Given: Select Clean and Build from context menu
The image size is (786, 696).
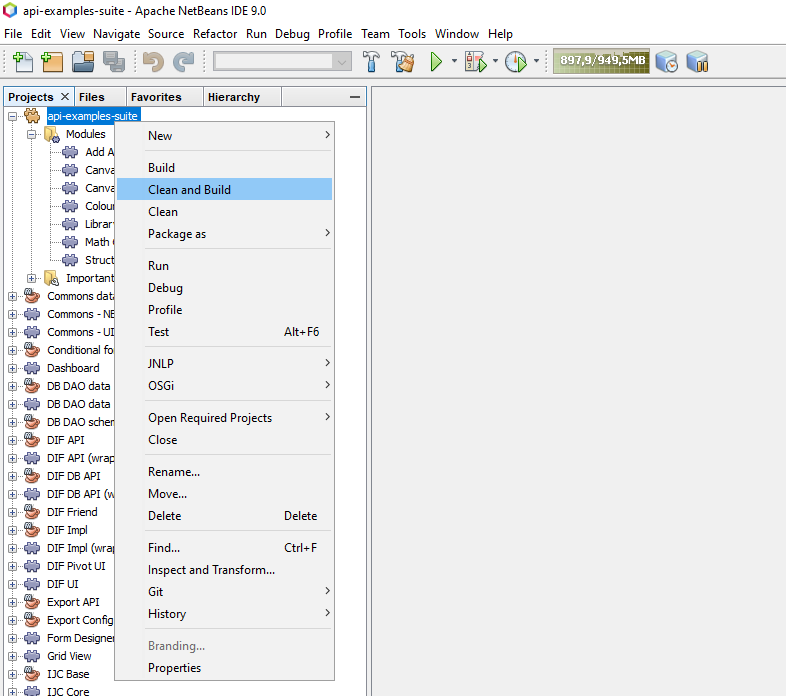Looking at the screenshot, I should point(190,190).
